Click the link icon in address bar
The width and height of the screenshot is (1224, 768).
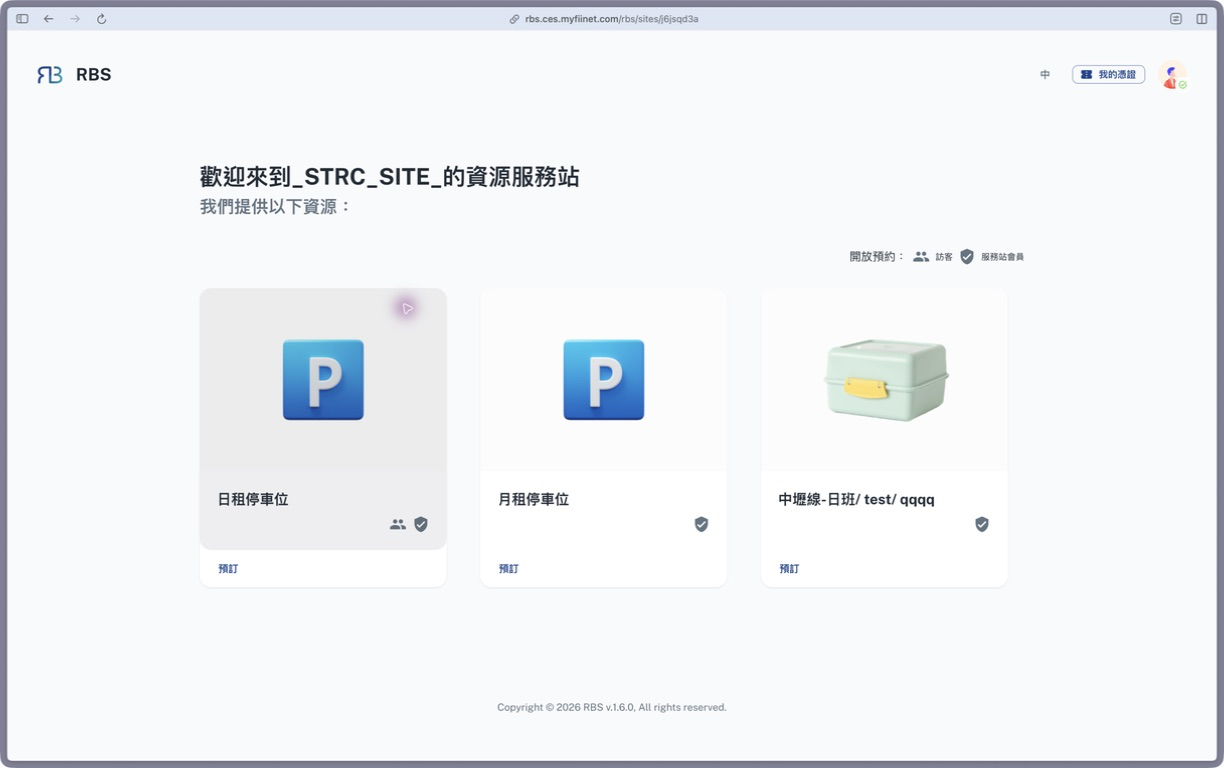click(x=515, y=19)
